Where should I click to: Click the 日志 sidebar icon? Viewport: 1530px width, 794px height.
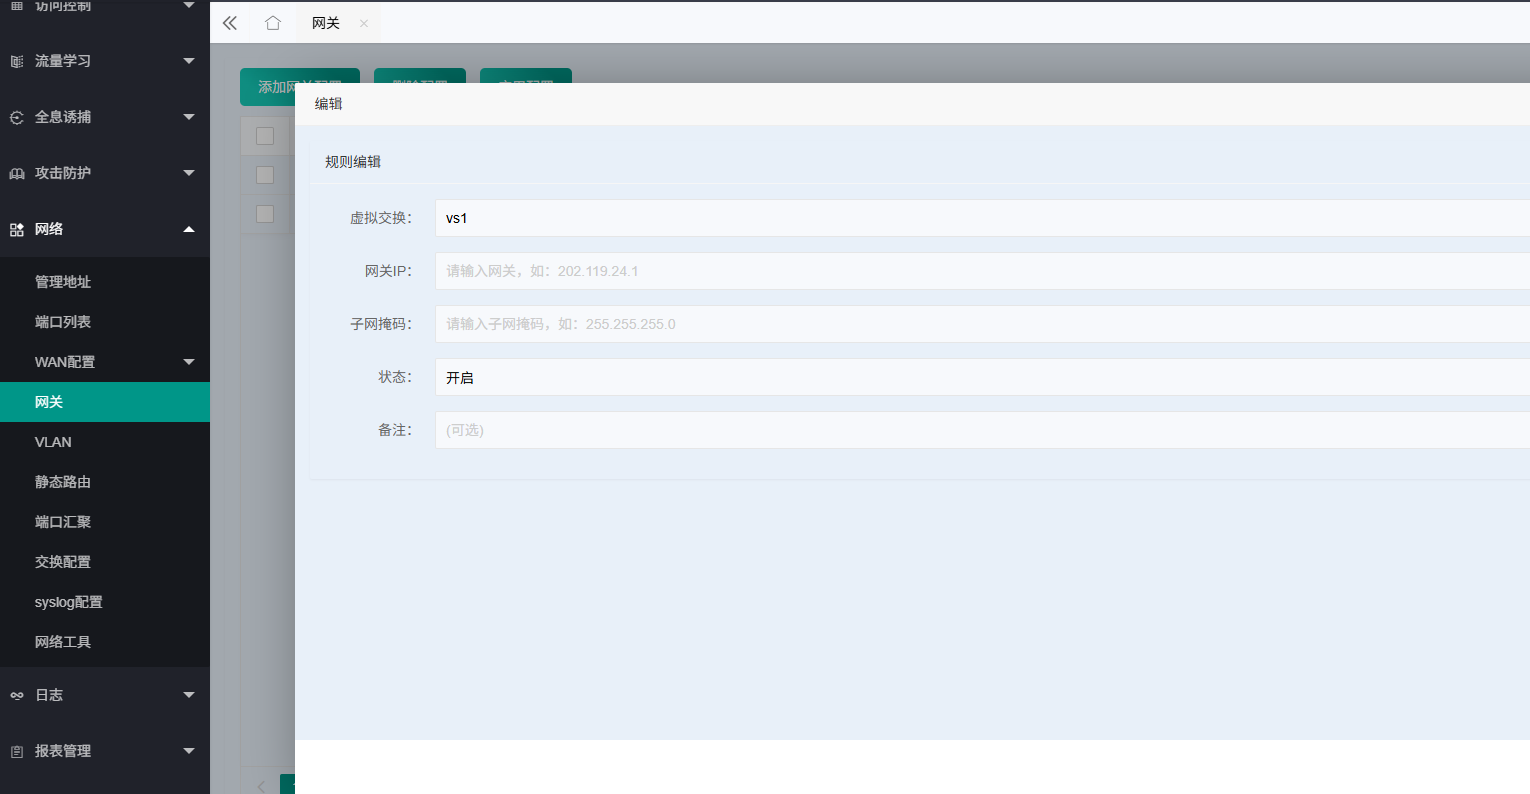(17, 695)
